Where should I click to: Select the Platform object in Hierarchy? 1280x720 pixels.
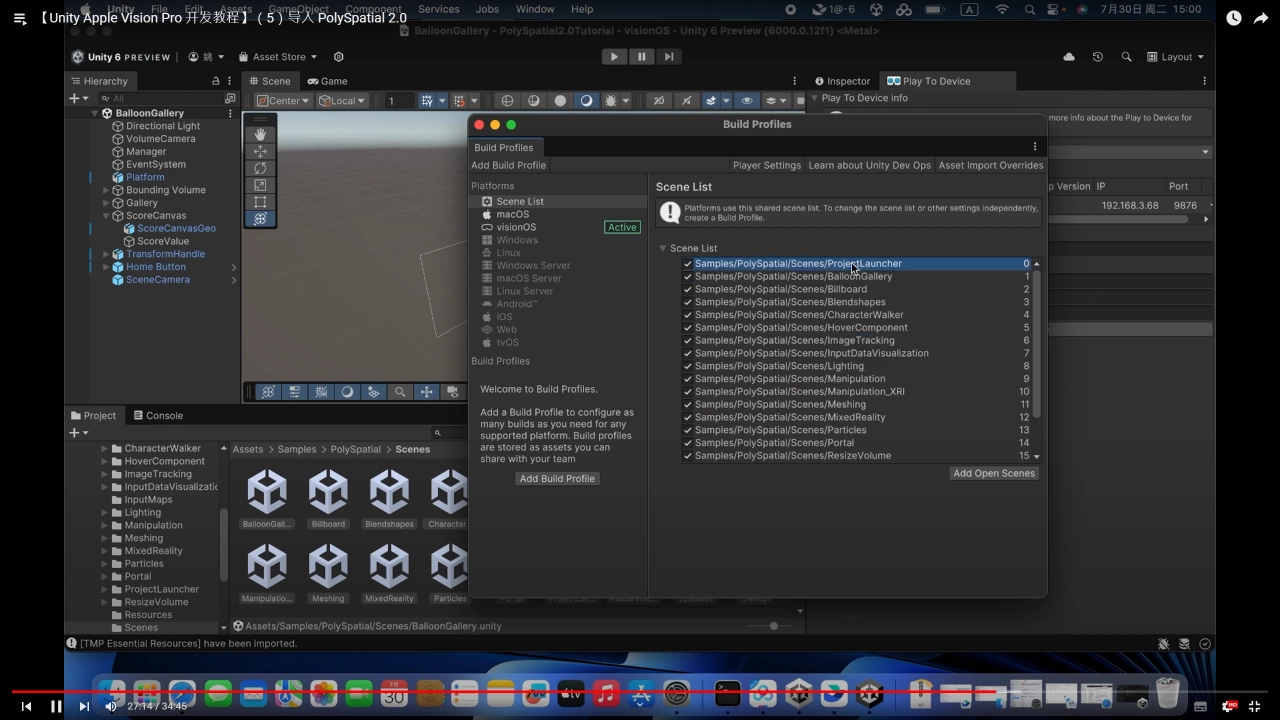[145, 177]
